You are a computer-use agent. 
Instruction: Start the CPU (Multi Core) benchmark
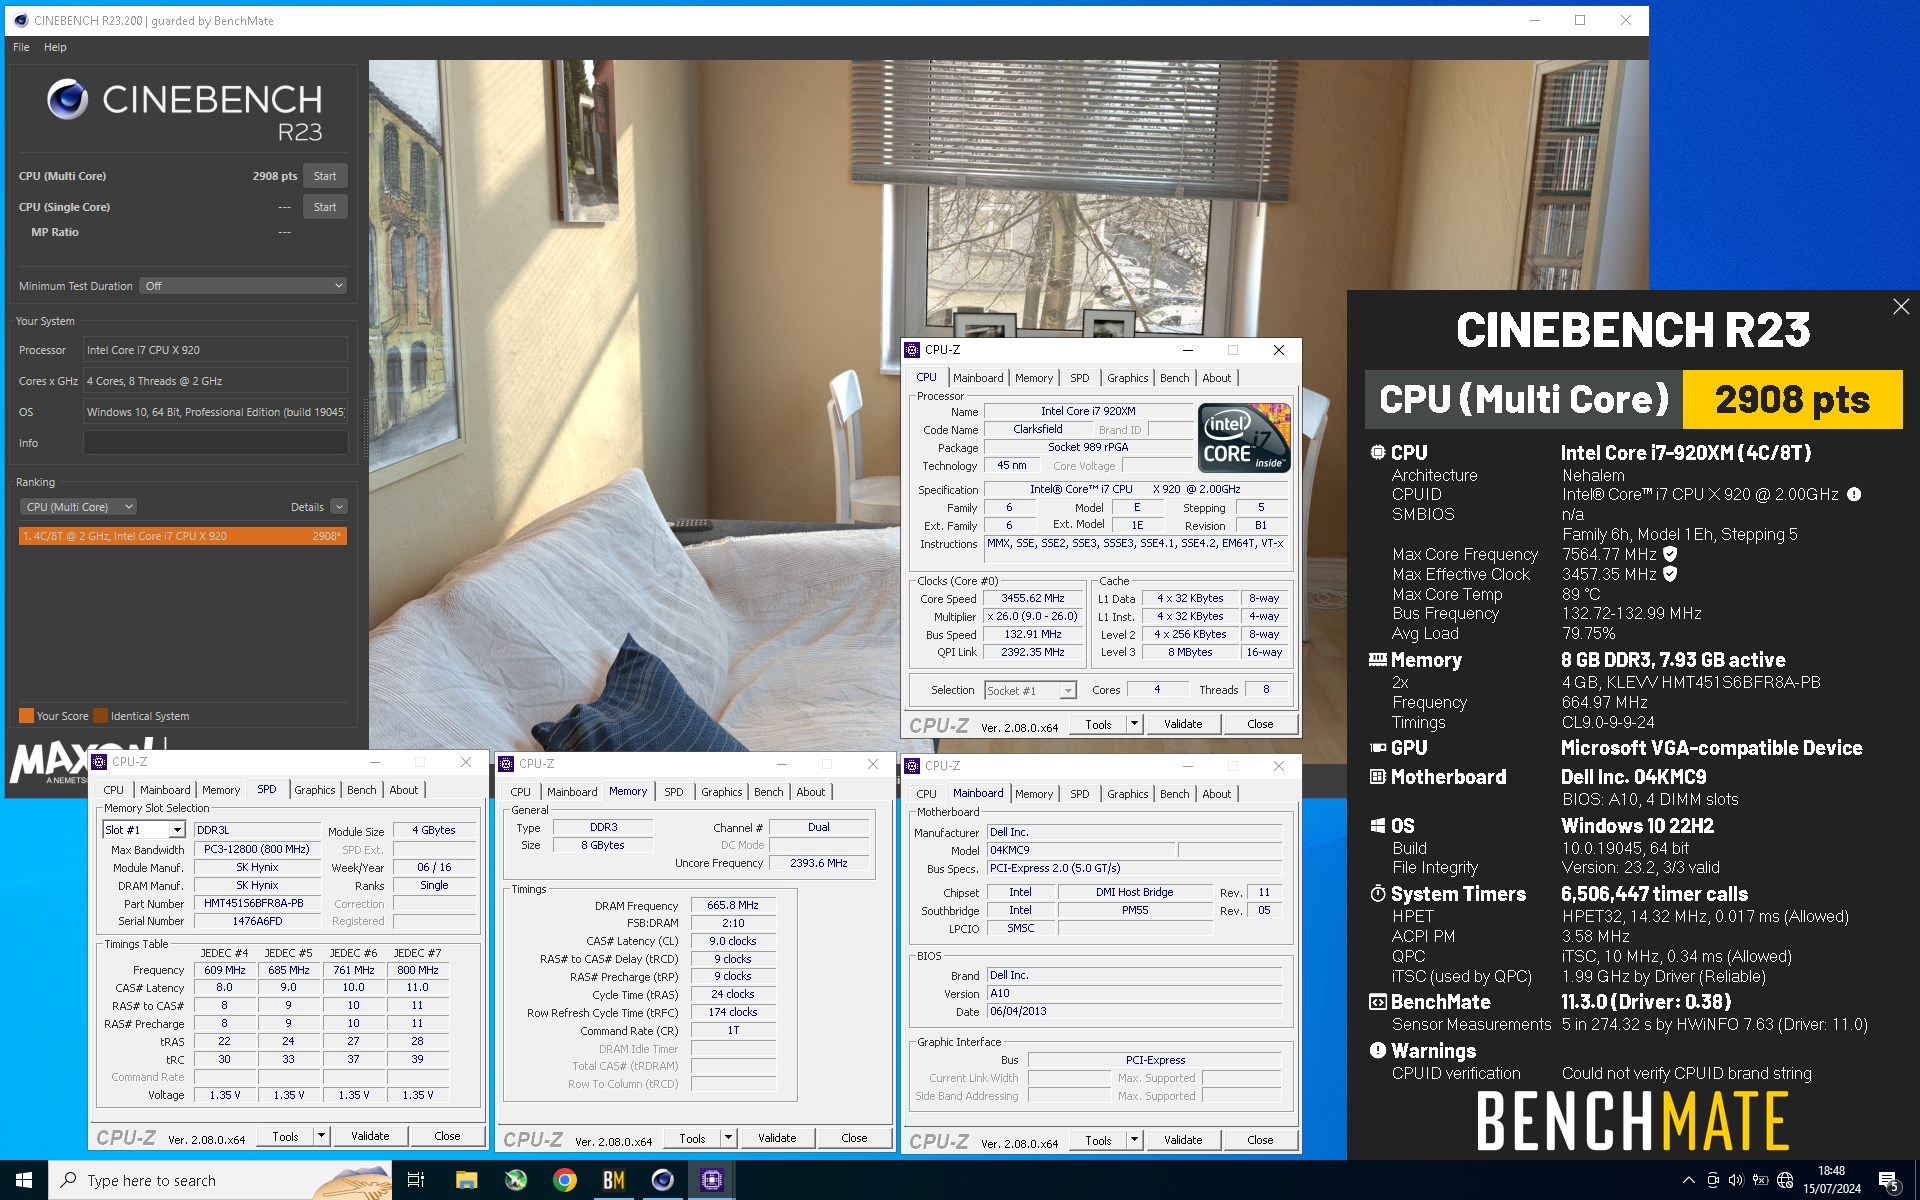coord(325,176)
